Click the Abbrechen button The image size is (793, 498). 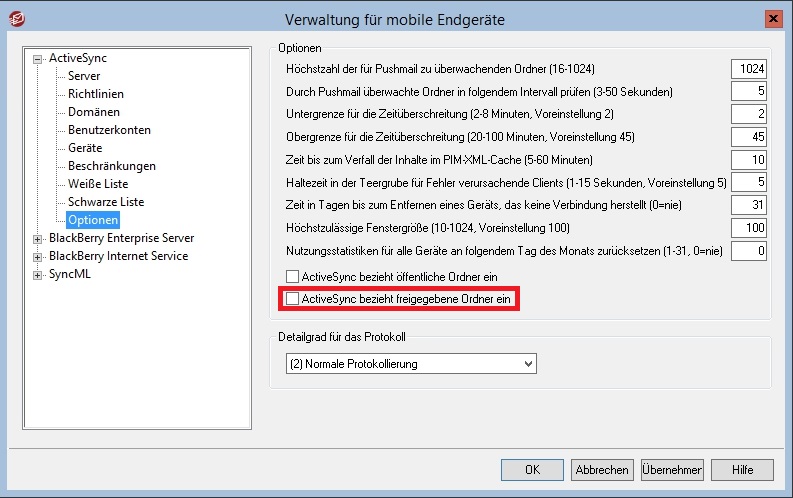601,470
